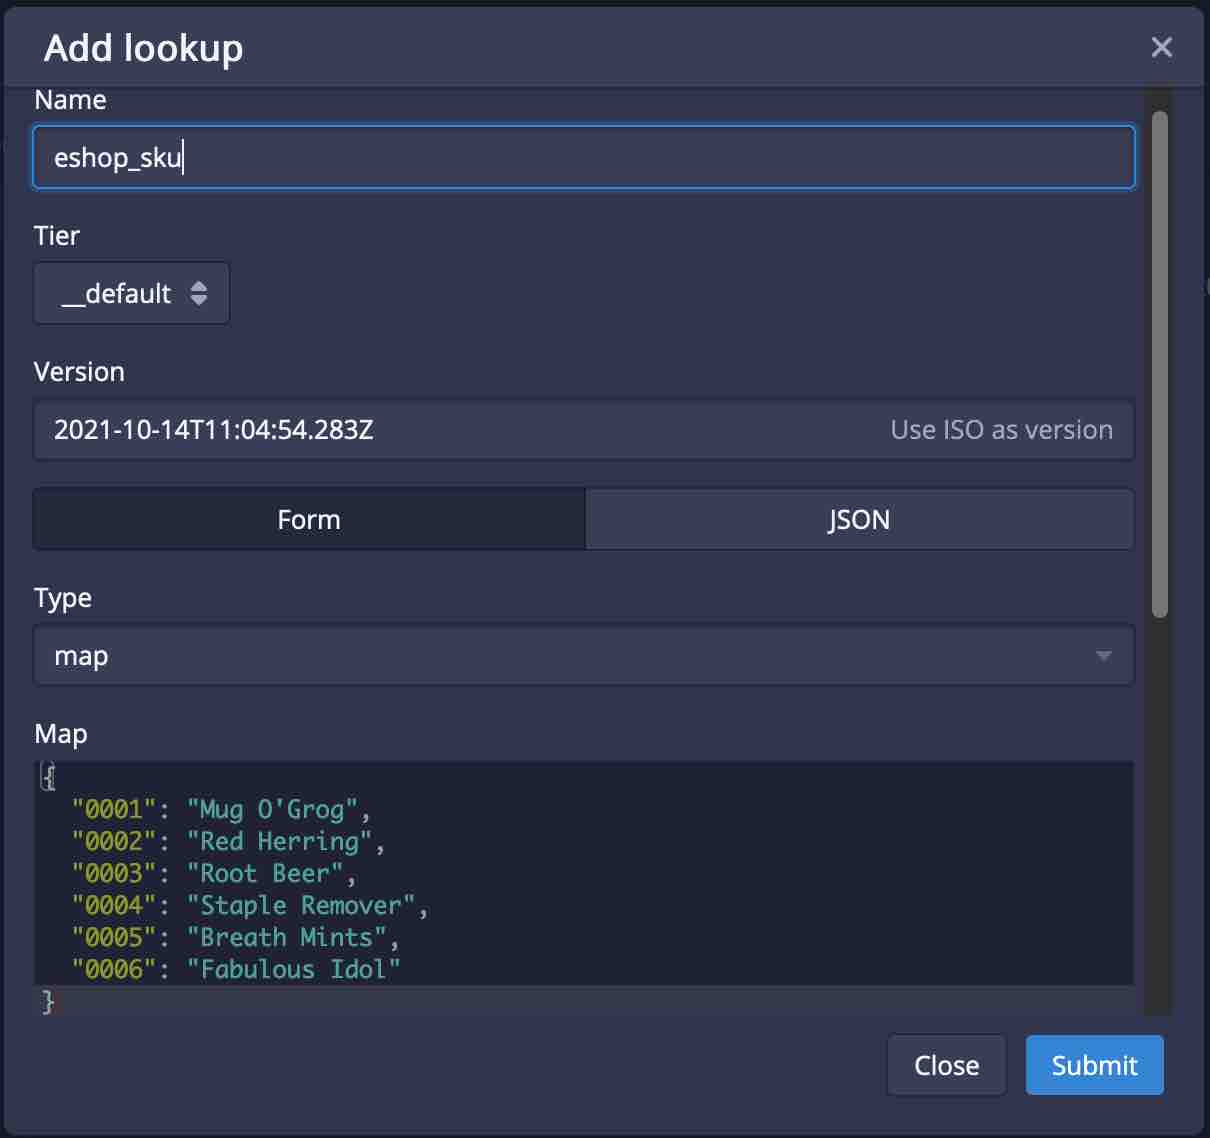
Task: Click the Name field containing eshop_sku
Action: 584,157
